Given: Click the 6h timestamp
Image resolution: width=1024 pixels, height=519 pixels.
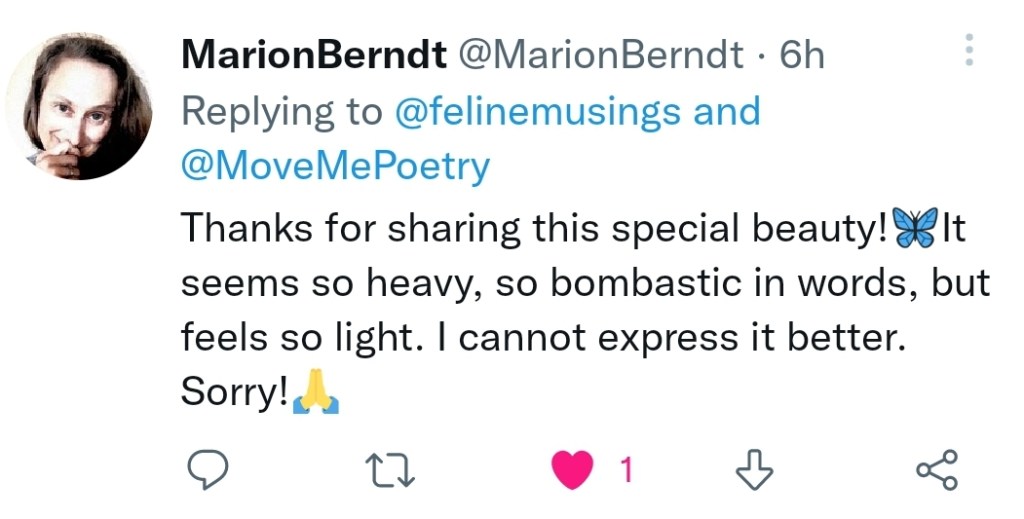Looking at the screenshot, I should (x=802, y=55).
